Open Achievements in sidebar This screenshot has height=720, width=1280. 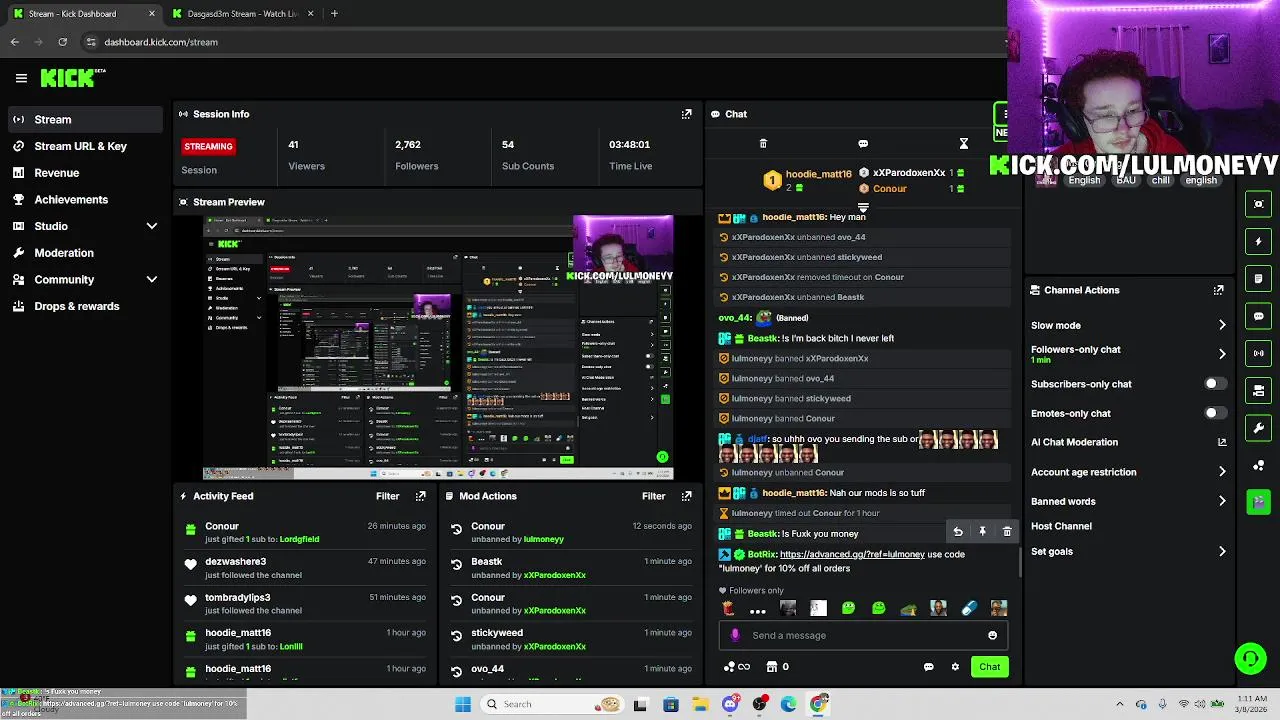(x=83, y=199)
